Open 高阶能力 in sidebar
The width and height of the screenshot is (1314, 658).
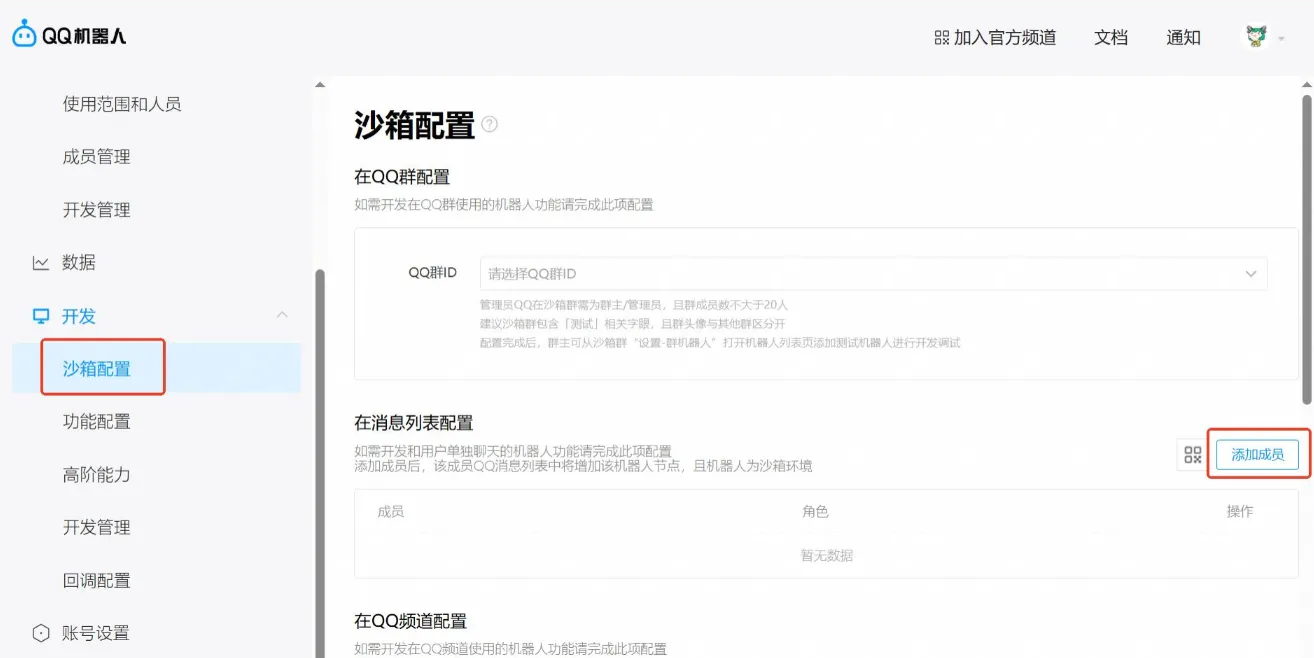[x=97, y=475]
